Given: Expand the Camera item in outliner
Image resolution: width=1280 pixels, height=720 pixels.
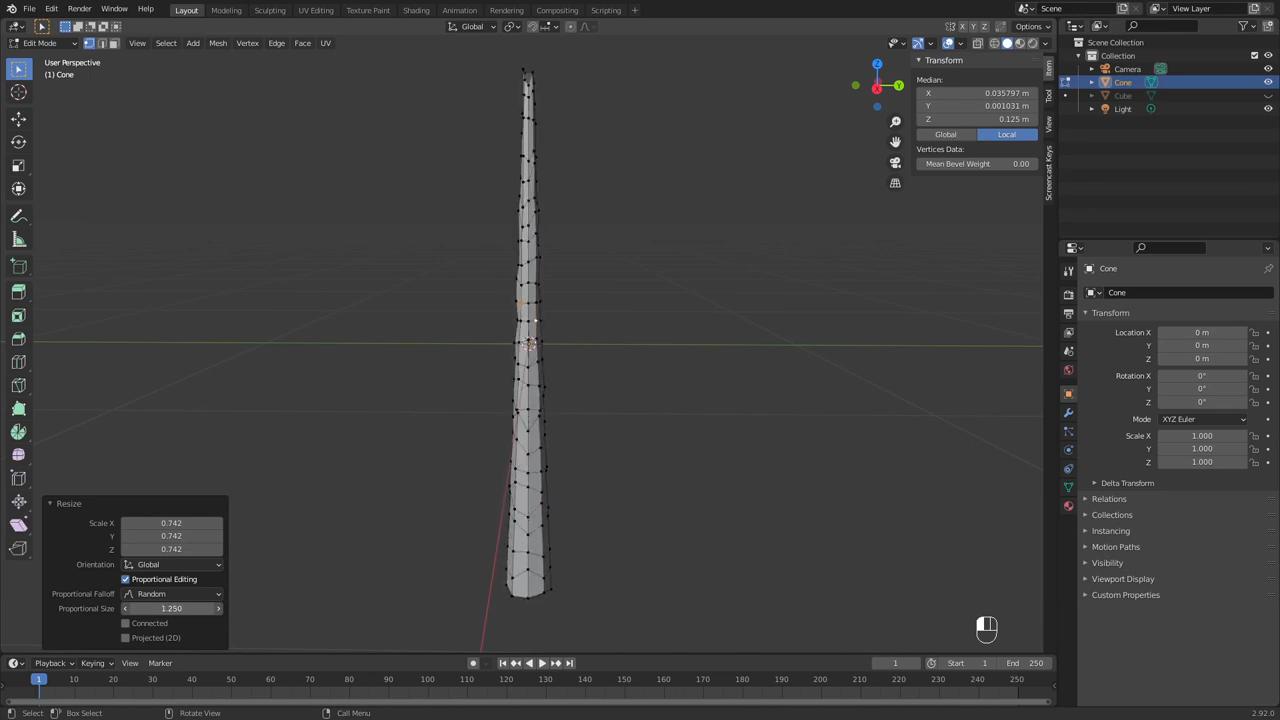Looking at the screenshot, I should click(1092, 69).
